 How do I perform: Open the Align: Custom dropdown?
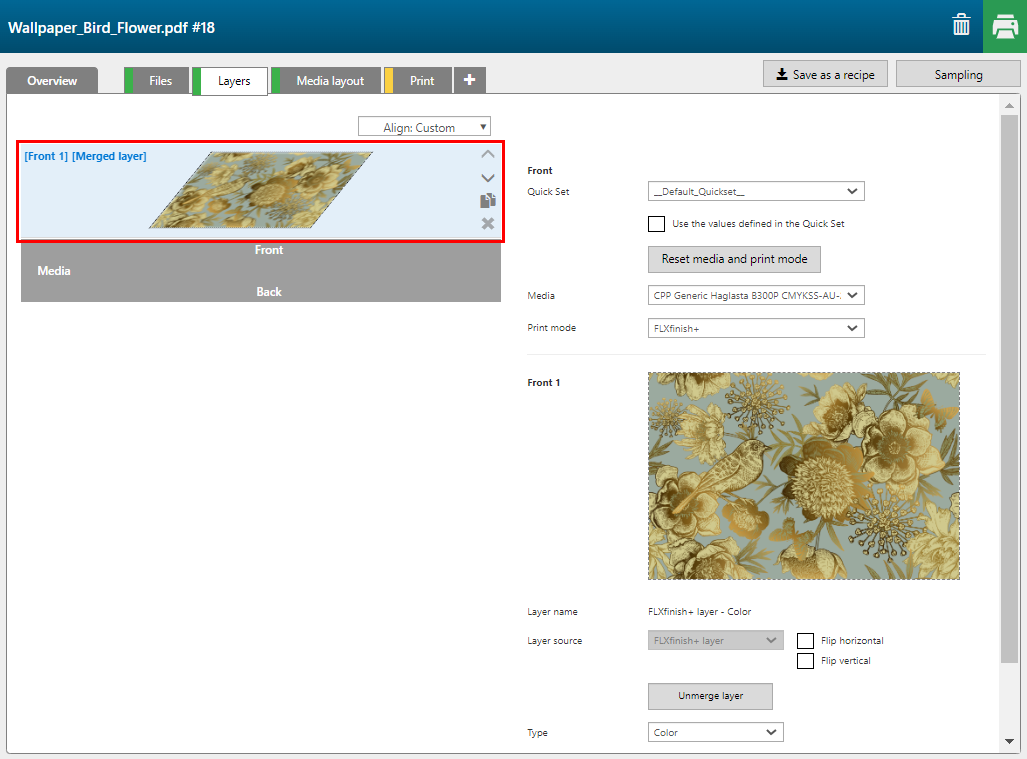click(x=425, y=127)
